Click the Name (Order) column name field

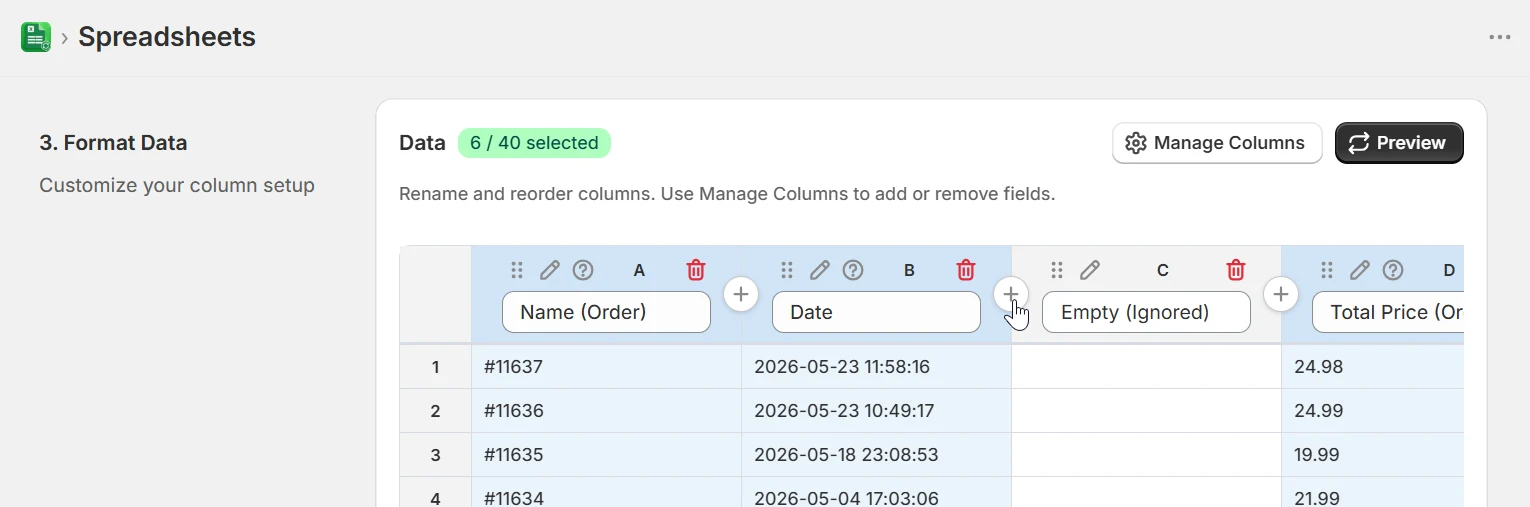pyautogui.click(x=606, y=312)
